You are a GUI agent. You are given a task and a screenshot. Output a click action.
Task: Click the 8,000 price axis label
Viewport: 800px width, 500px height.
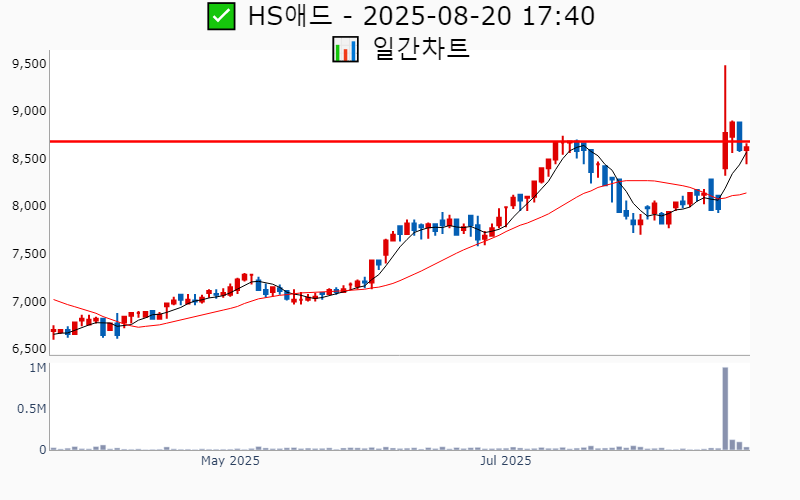29,206
